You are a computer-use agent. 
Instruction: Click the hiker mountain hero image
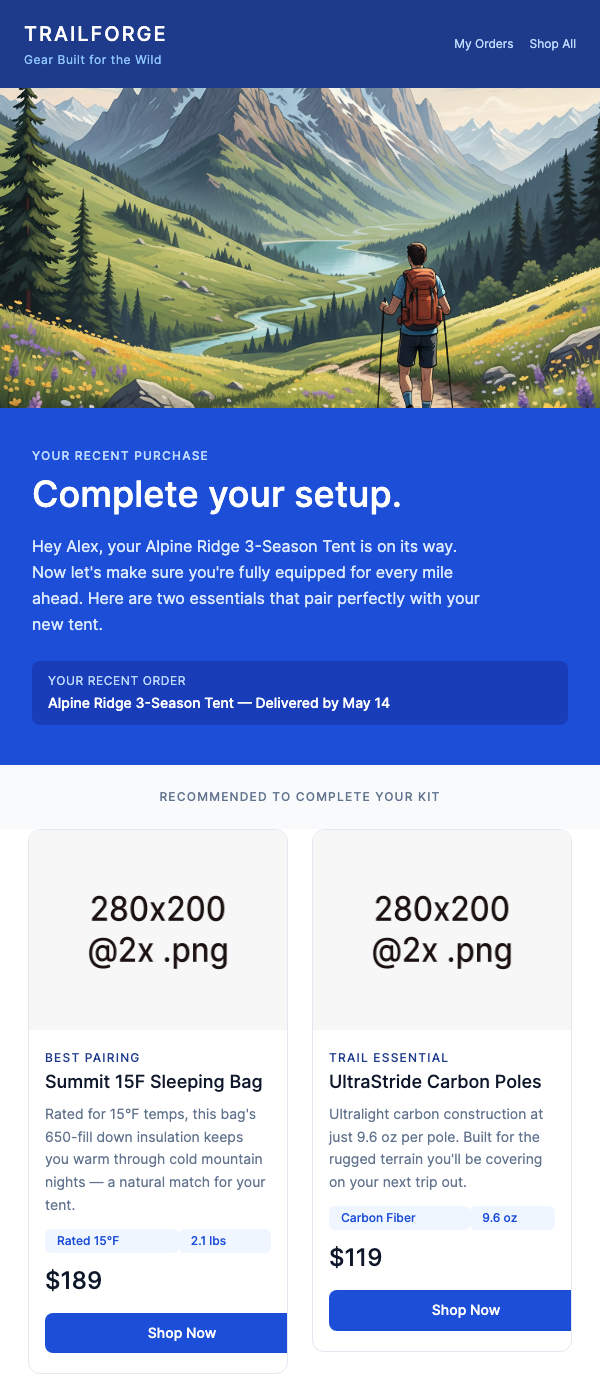click(x=300, y=248)
